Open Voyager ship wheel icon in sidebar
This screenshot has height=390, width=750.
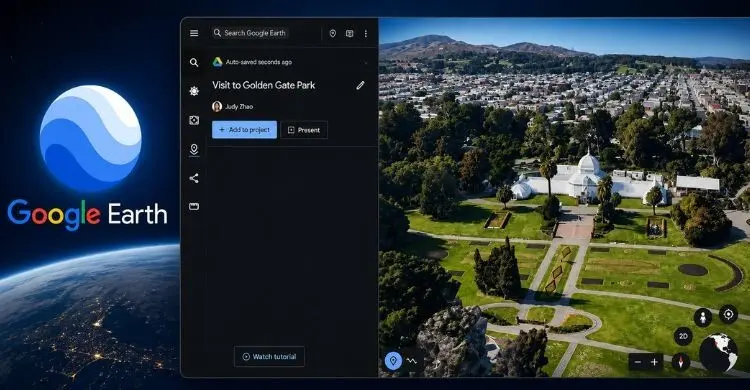pos(194,91)
